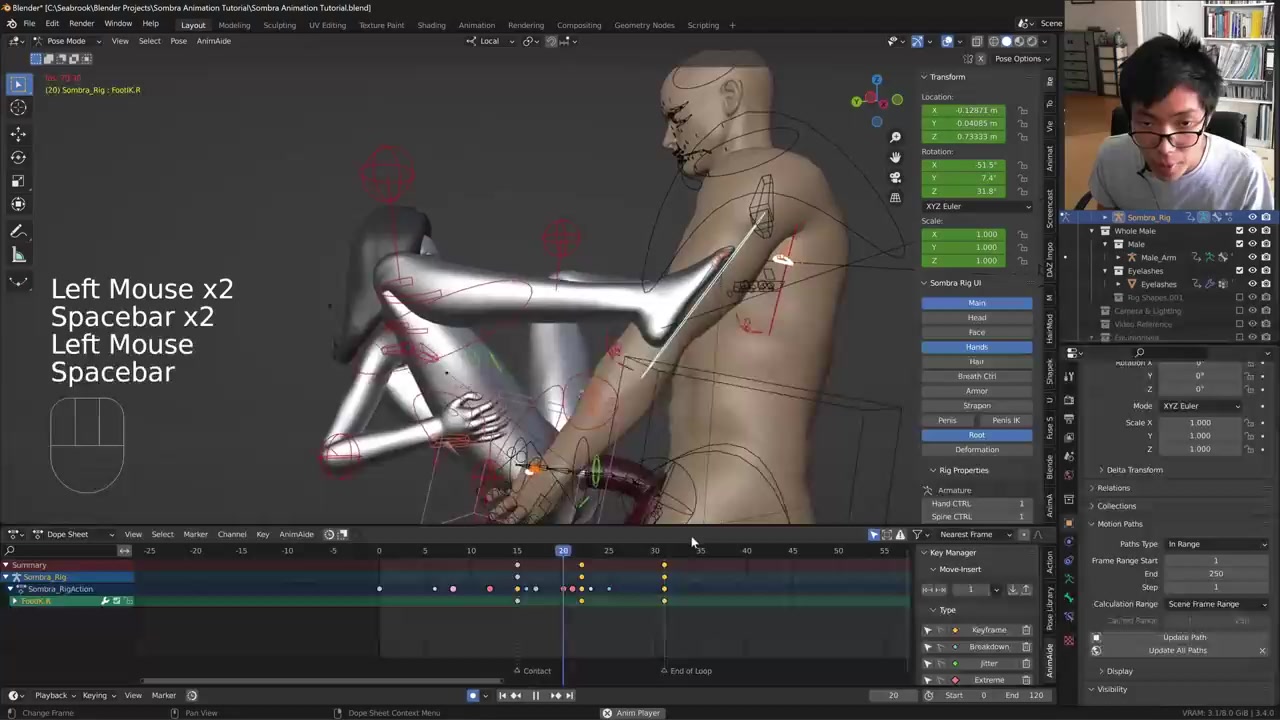Open the Paths Type In Range dropdown
Image resolution: width=1280 pixels, height=720 pixels.
tap(1216, 544)
